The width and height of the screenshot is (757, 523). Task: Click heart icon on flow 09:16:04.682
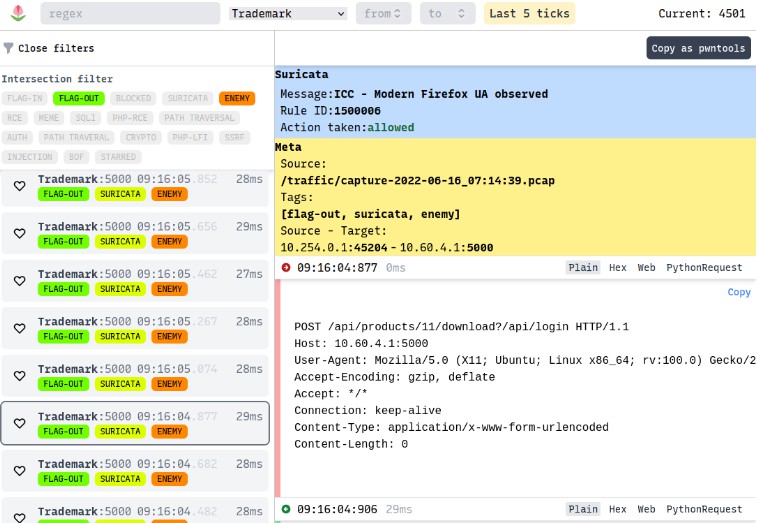[x=19, y=471]
